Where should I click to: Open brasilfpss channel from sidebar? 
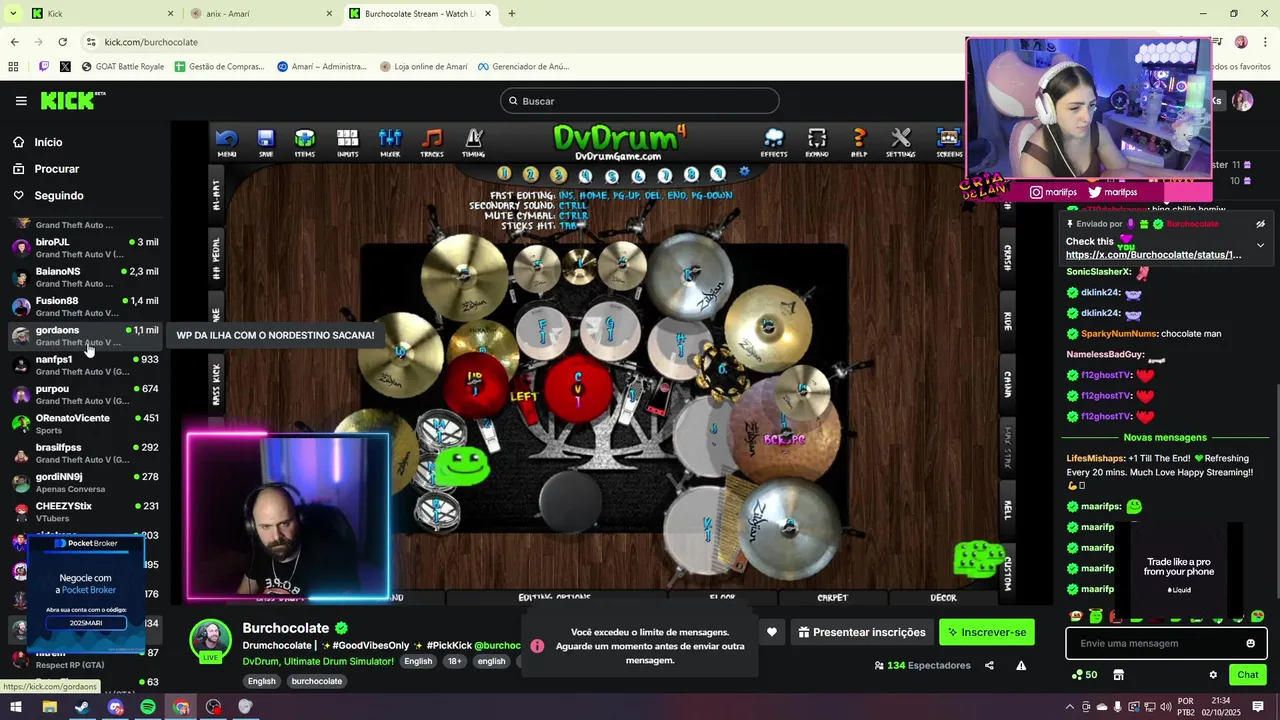85,453
